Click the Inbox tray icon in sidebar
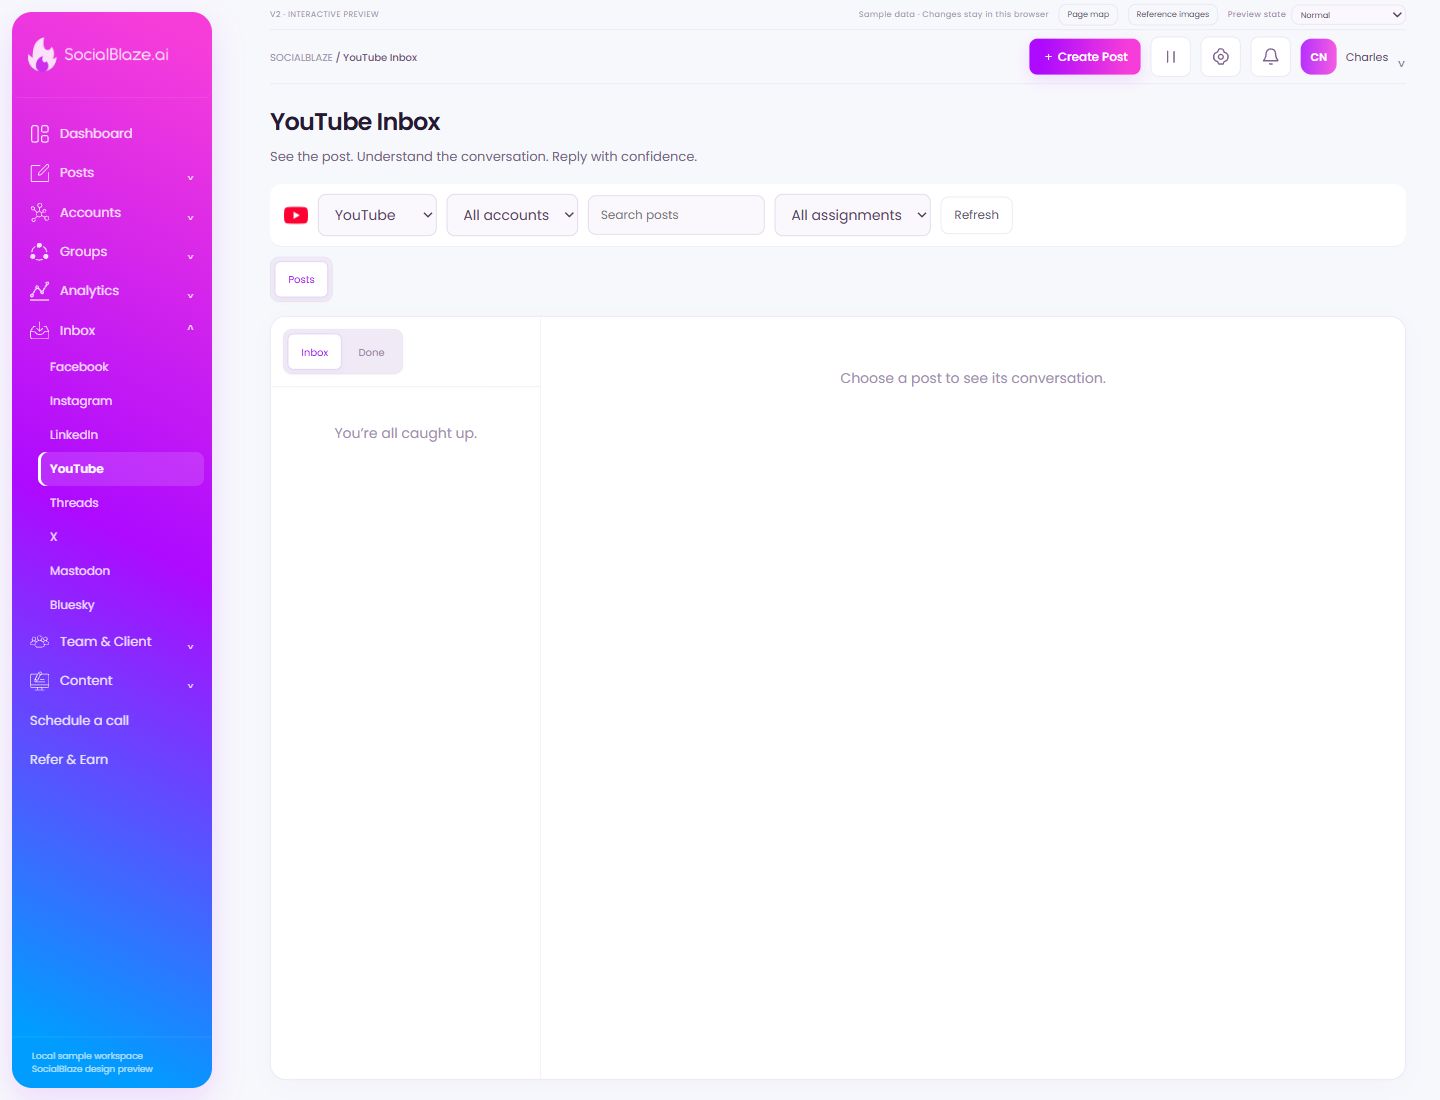The height and width of the screenshot is (1100, 1440). (40, 330)
